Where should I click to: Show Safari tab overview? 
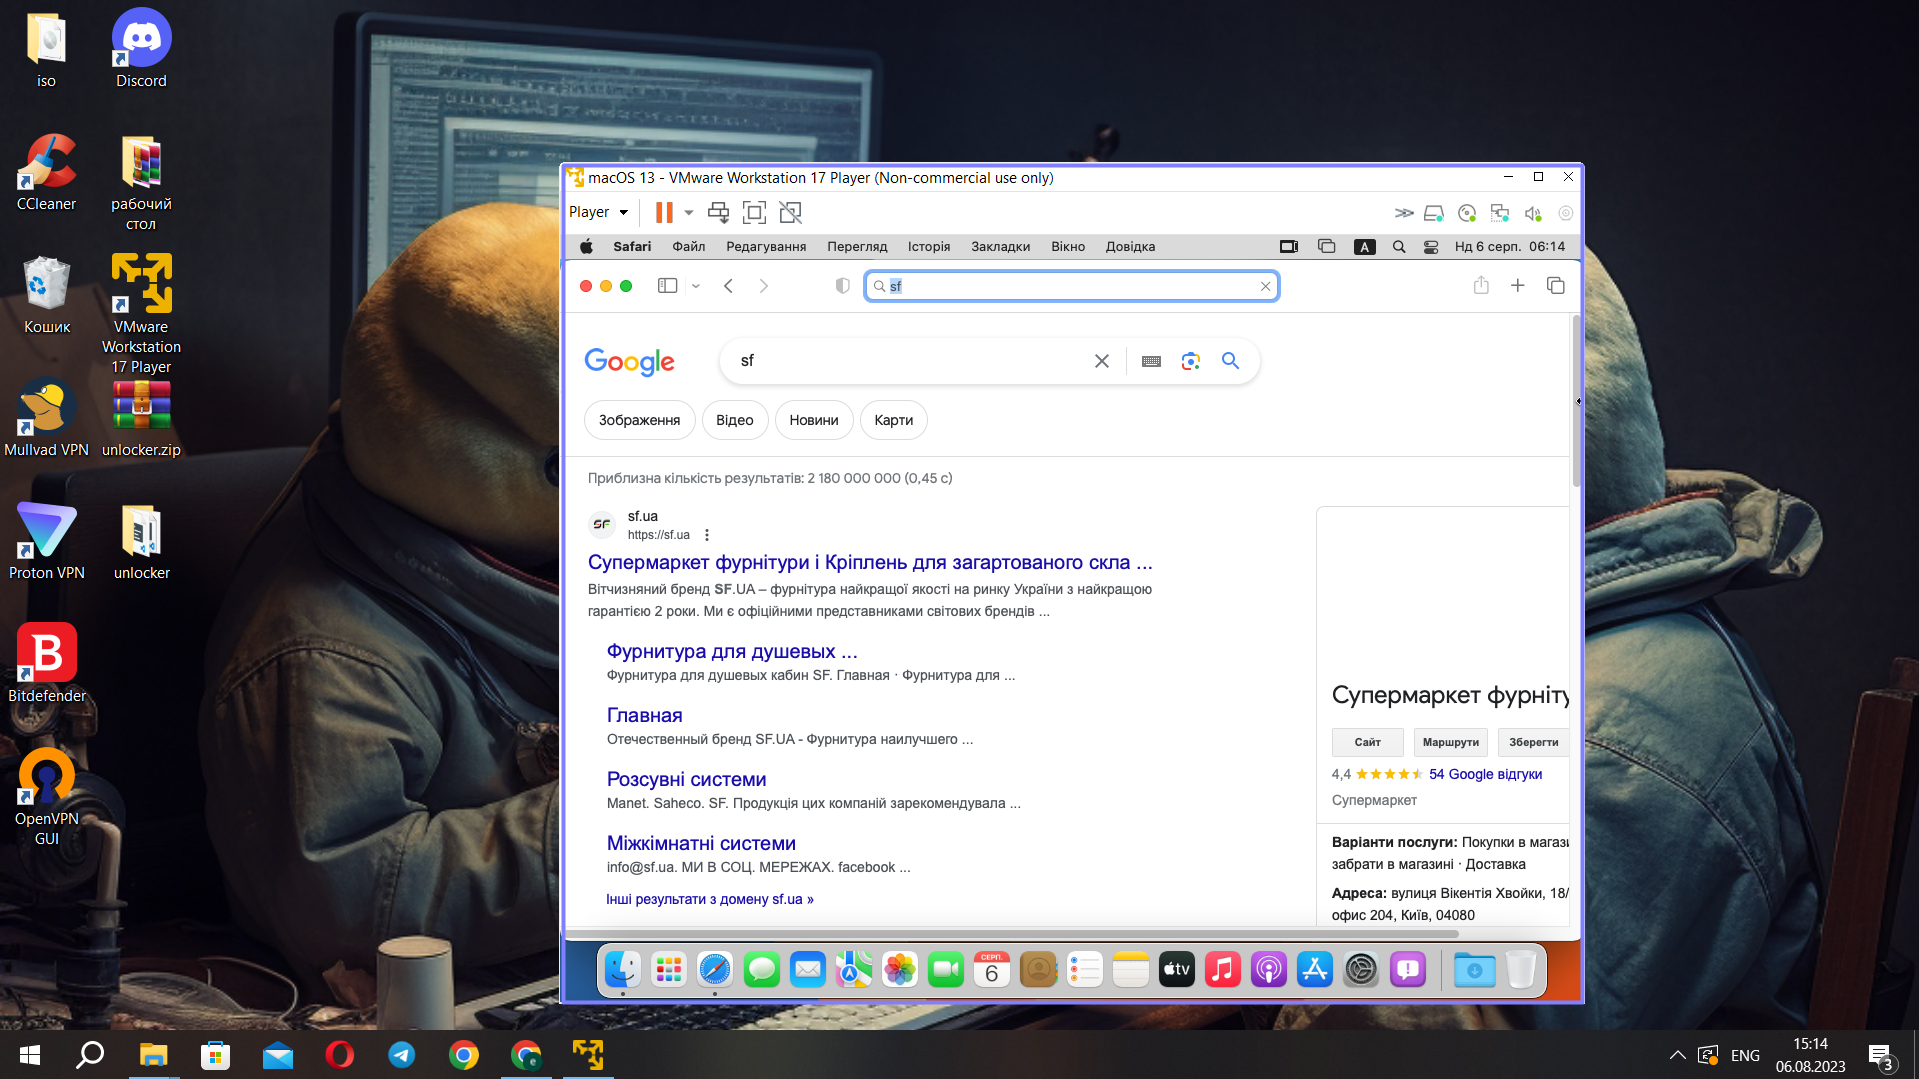point(1555,286)
